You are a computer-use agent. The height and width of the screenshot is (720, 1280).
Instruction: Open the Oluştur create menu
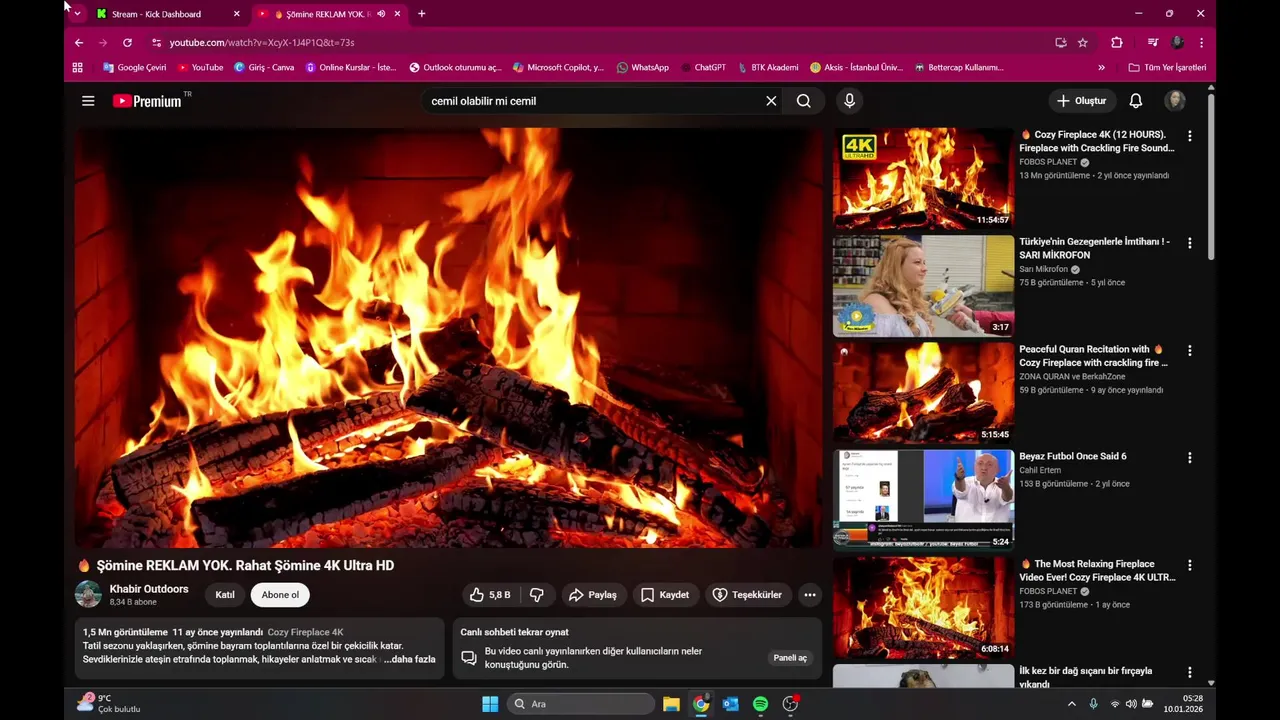pos(1082,101)
